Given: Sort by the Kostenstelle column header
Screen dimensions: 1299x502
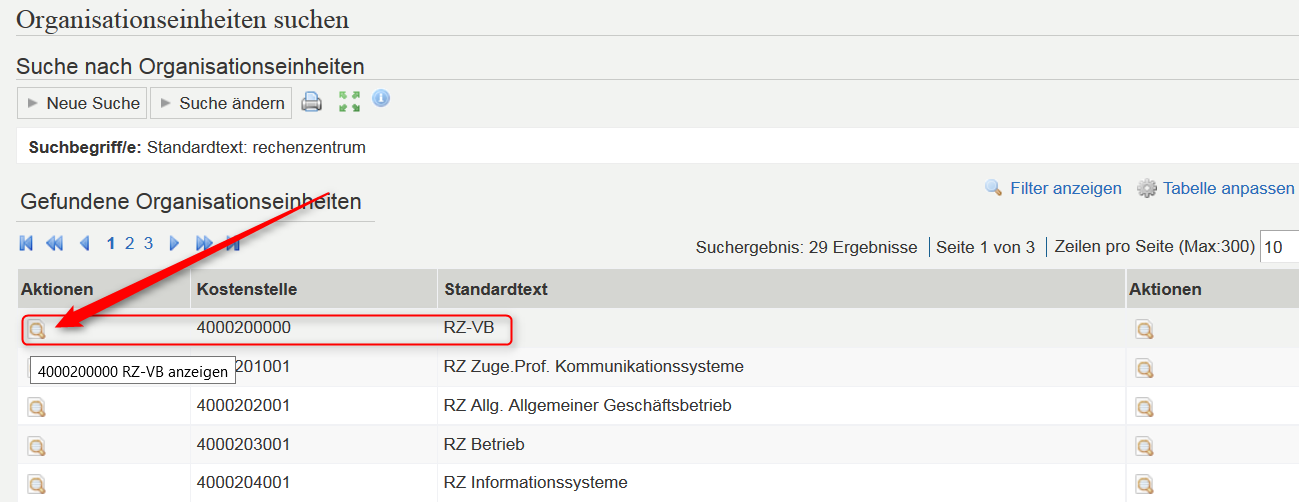Looking at the screenshot, I should (x=247, y=289).
